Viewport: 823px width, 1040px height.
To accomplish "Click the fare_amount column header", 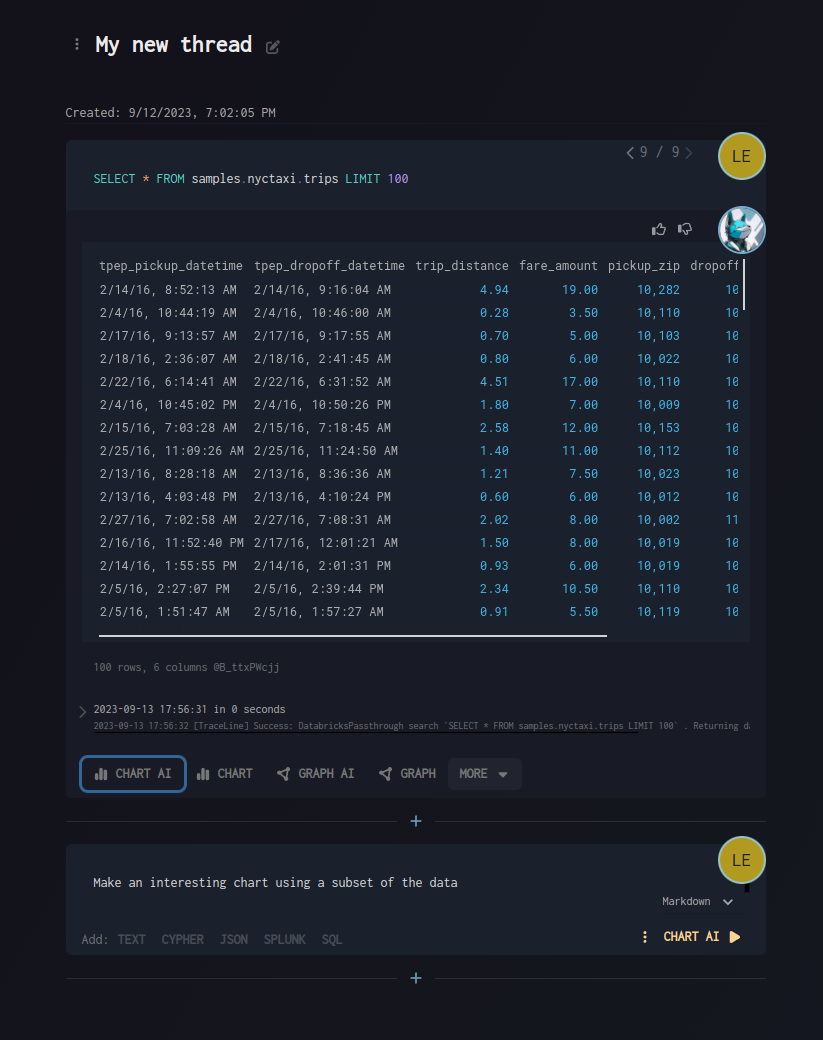I will point(558,266).
